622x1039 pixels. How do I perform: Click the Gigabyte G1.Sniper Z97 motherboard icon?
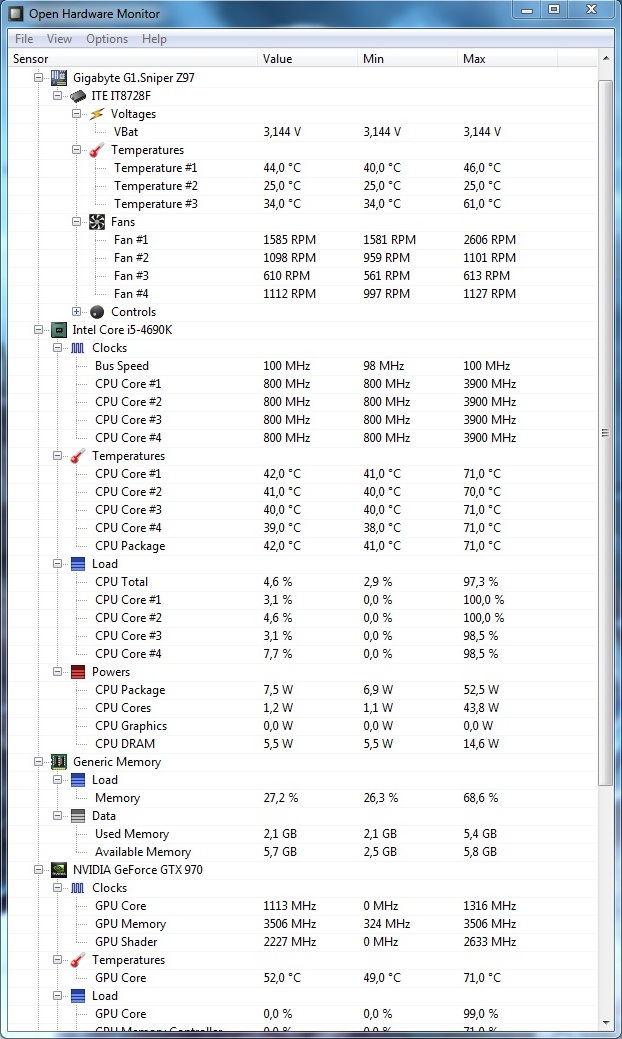tap(59, 78)
